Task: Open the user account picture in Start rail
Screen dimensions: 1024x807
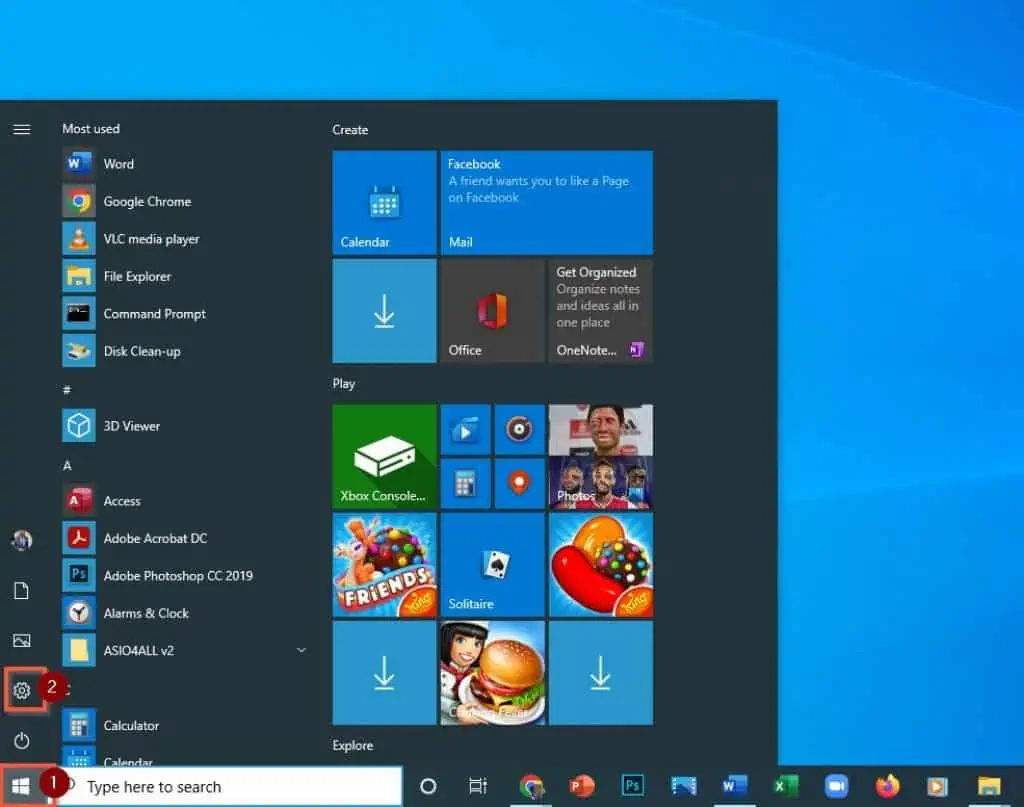Action: tap(22, 540)
